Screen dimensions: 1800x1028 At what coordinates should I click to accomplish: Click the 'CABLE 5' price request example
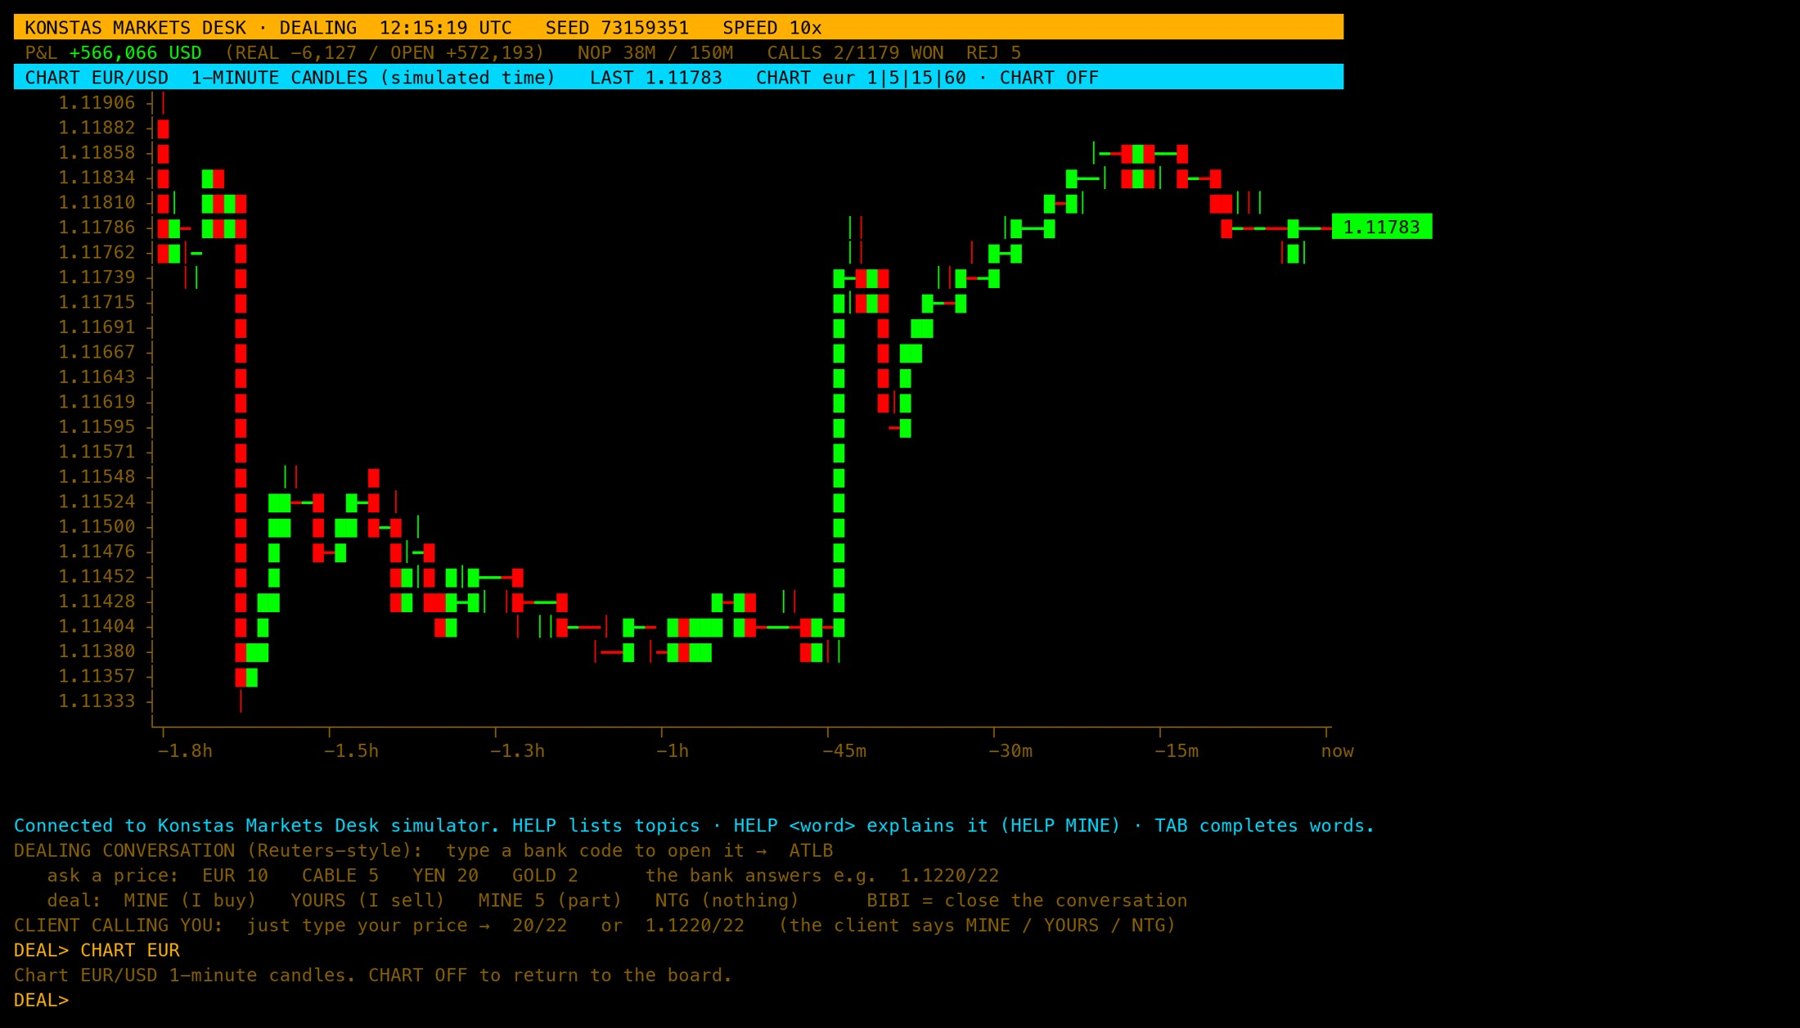pos(340,876)
